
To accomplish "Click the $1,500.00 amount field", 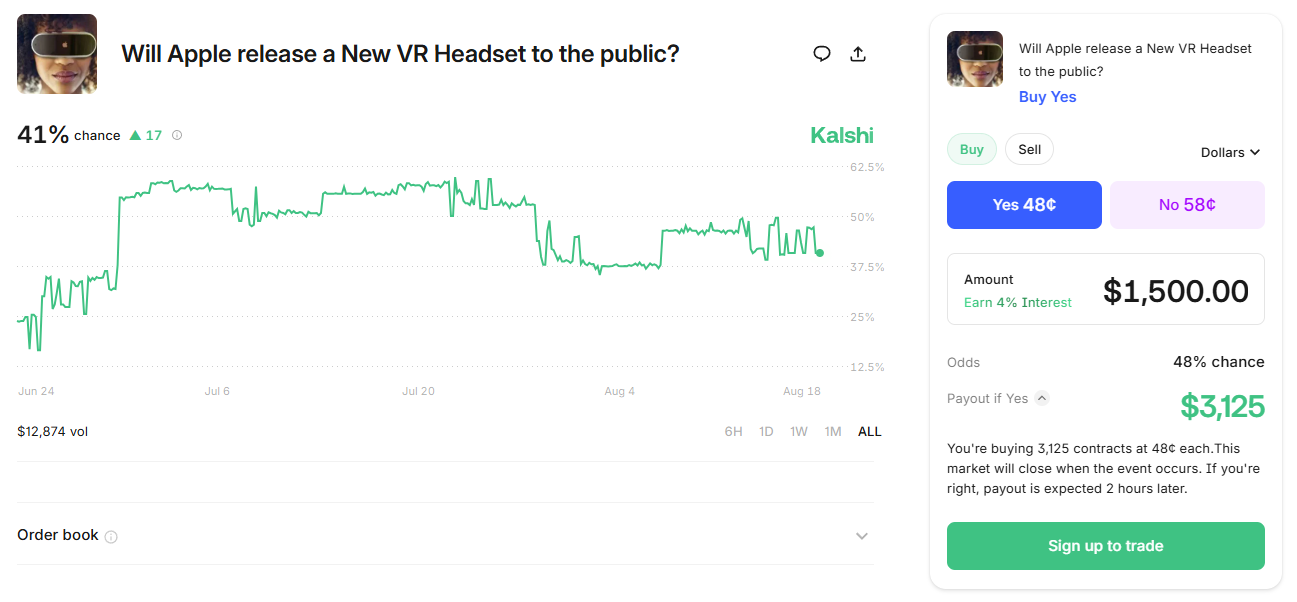I will pos(1175,291).
